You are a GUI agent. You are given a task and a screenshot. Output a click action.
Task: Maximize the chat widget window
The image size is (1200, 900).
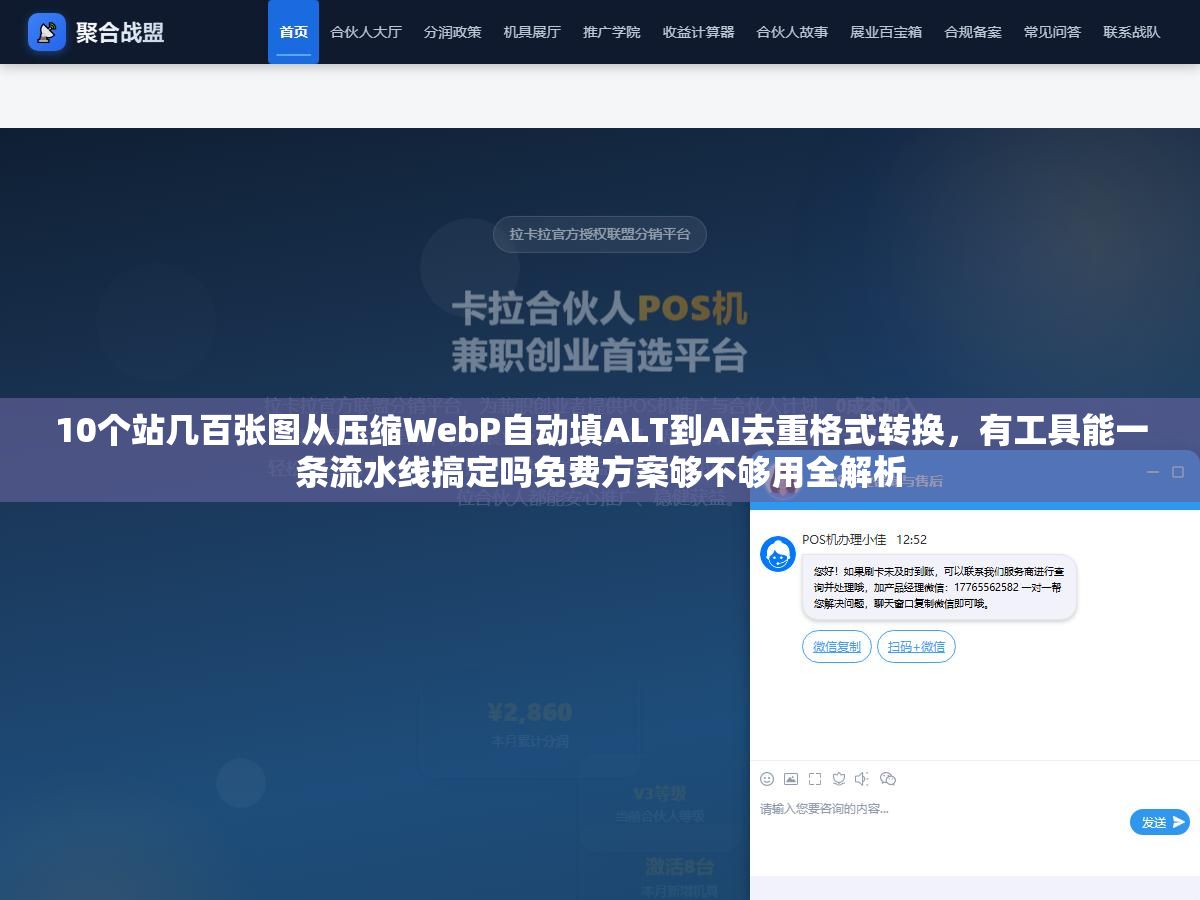pyautogui.click(x=1178, y=472)
